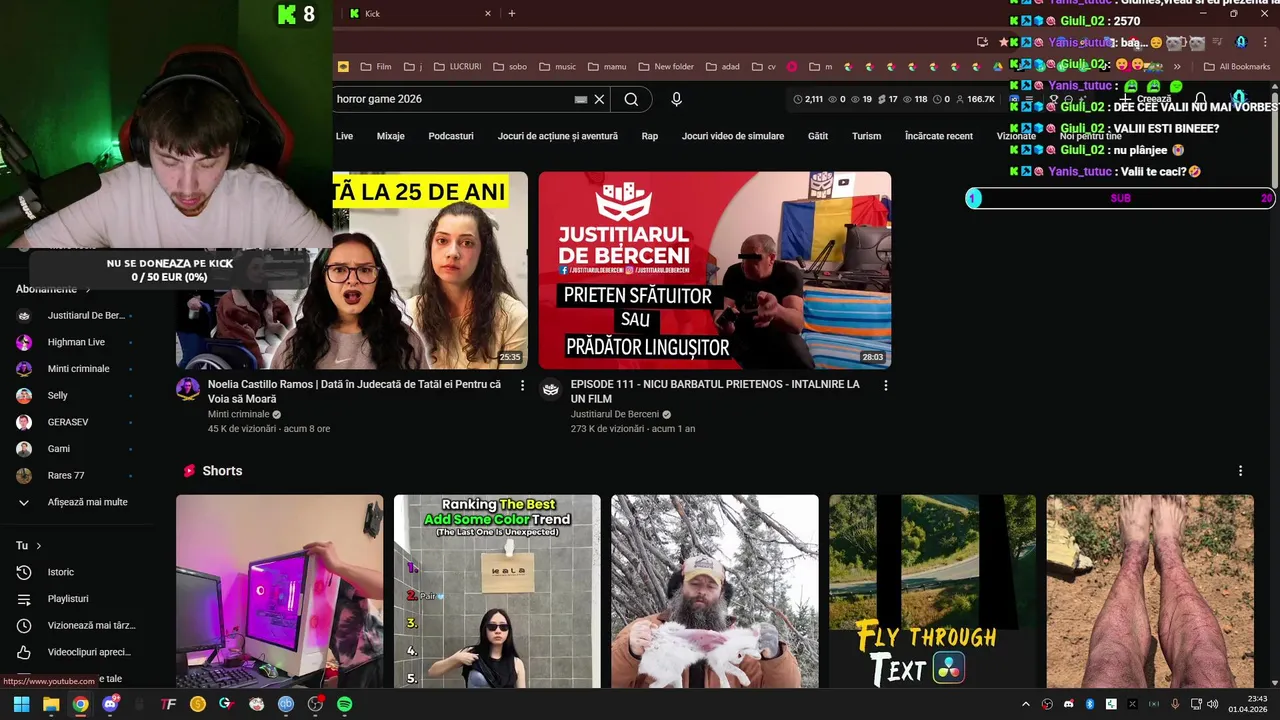
Task: Select the Mixaje filter chip
Action: coord(390,136)
